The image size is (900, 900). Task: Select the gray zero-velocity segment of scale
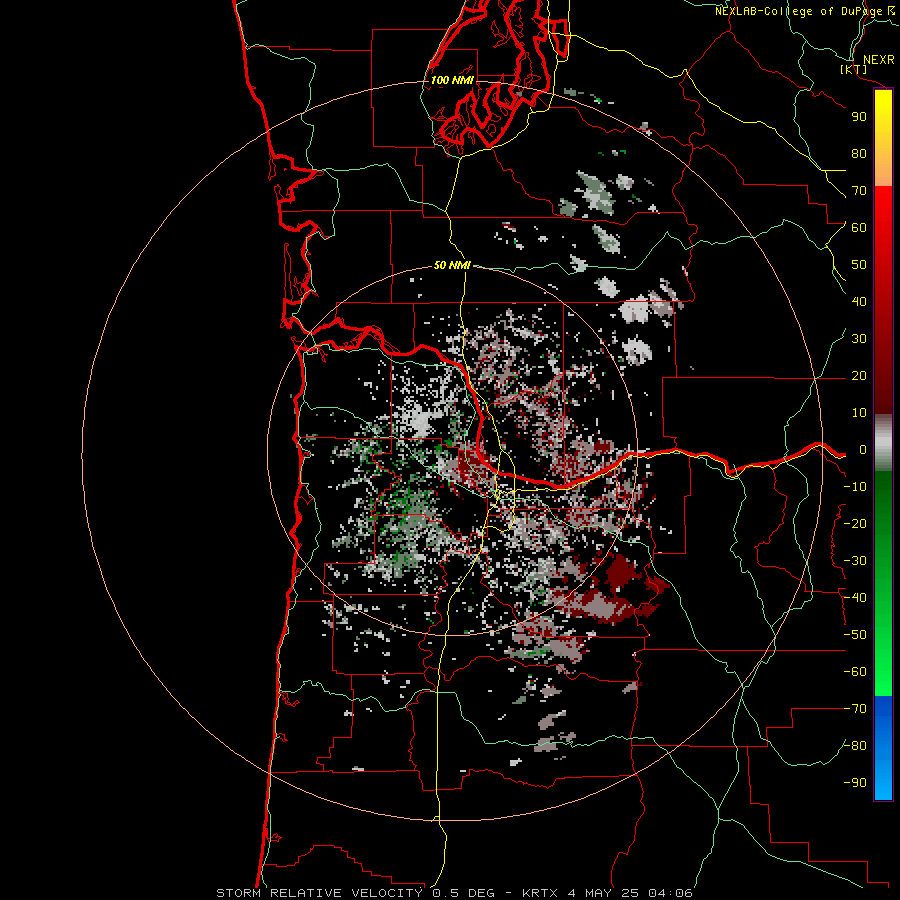883,443
